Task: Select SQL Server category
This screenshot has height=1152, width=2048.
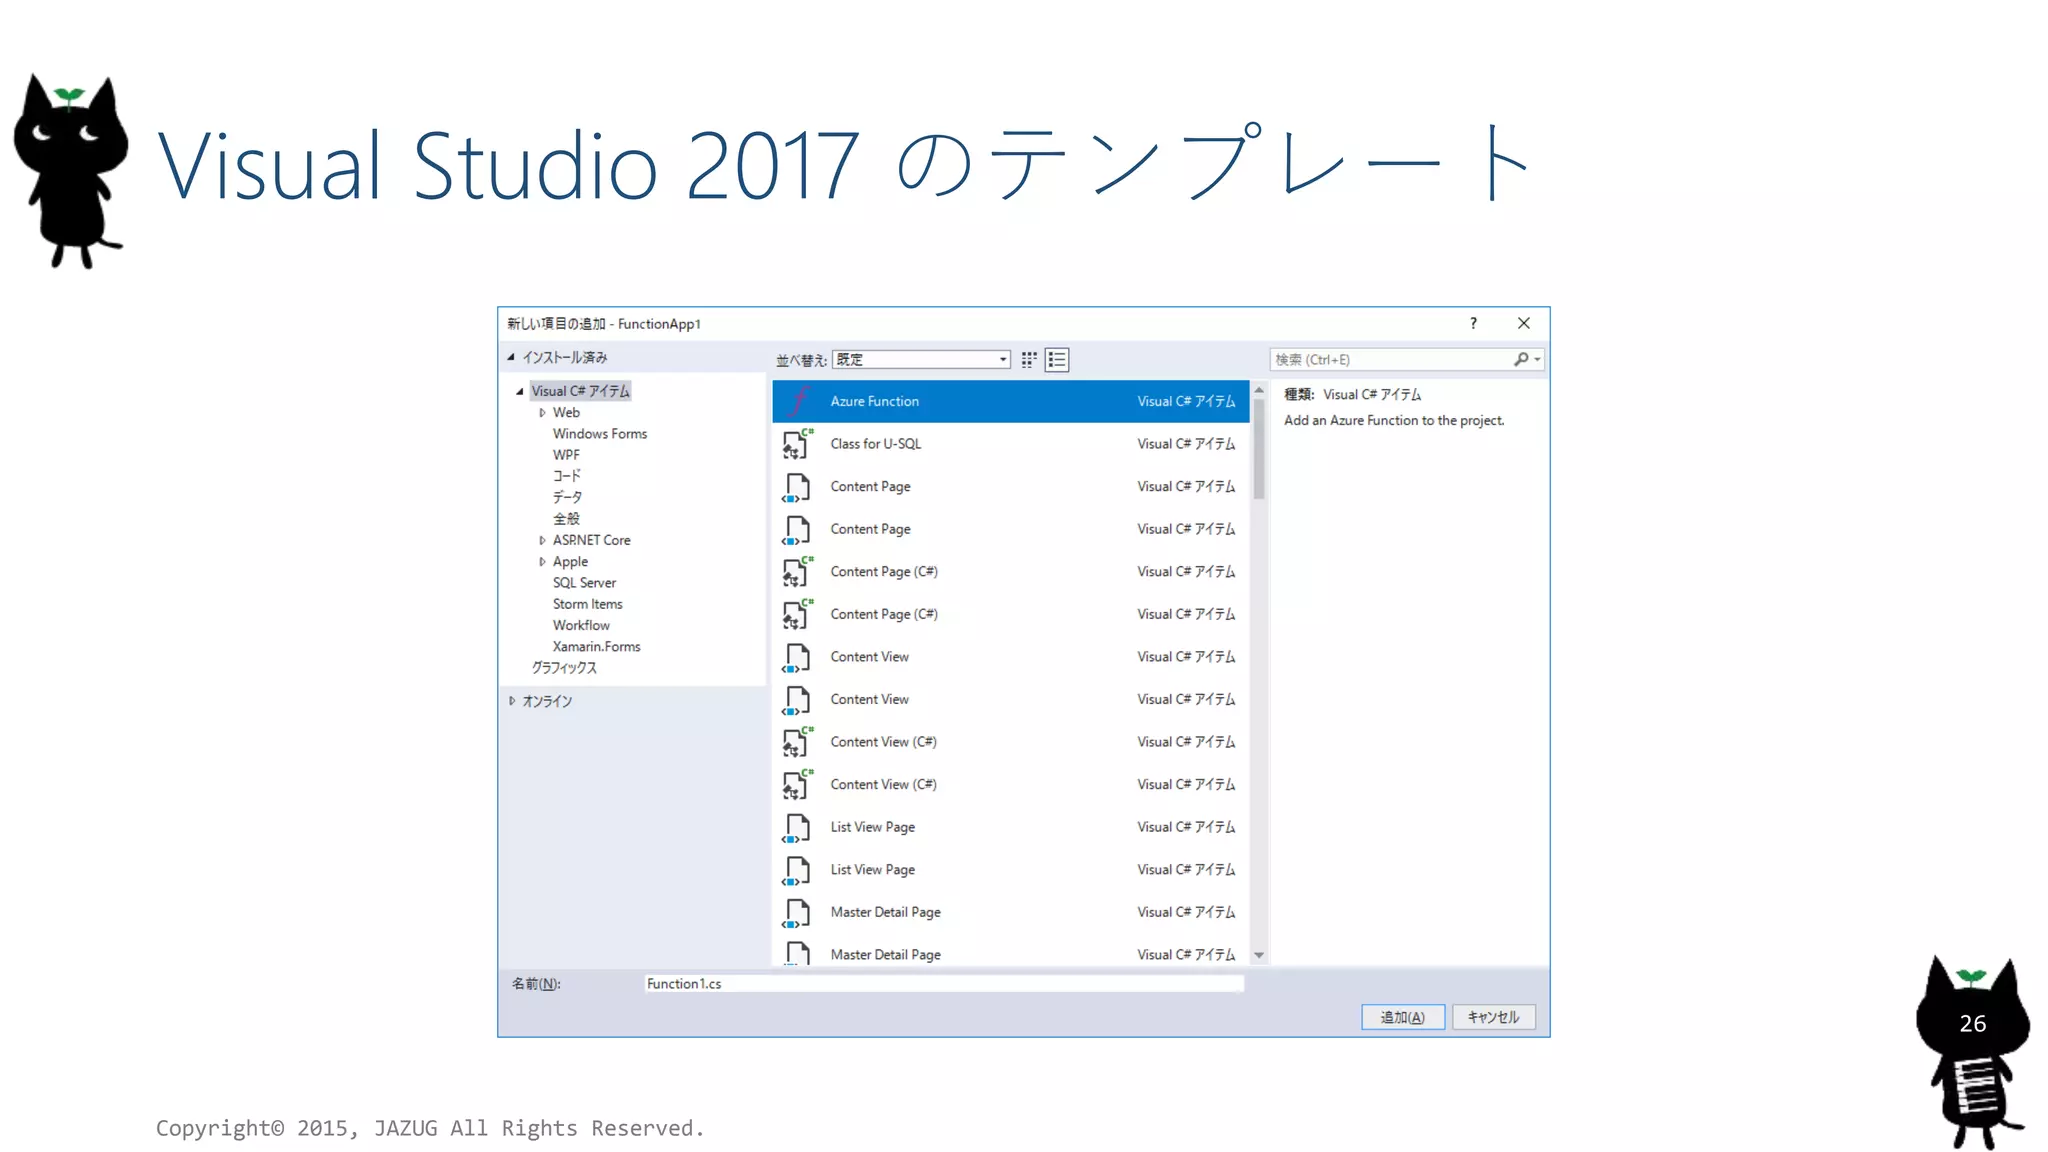Action: 584,583
